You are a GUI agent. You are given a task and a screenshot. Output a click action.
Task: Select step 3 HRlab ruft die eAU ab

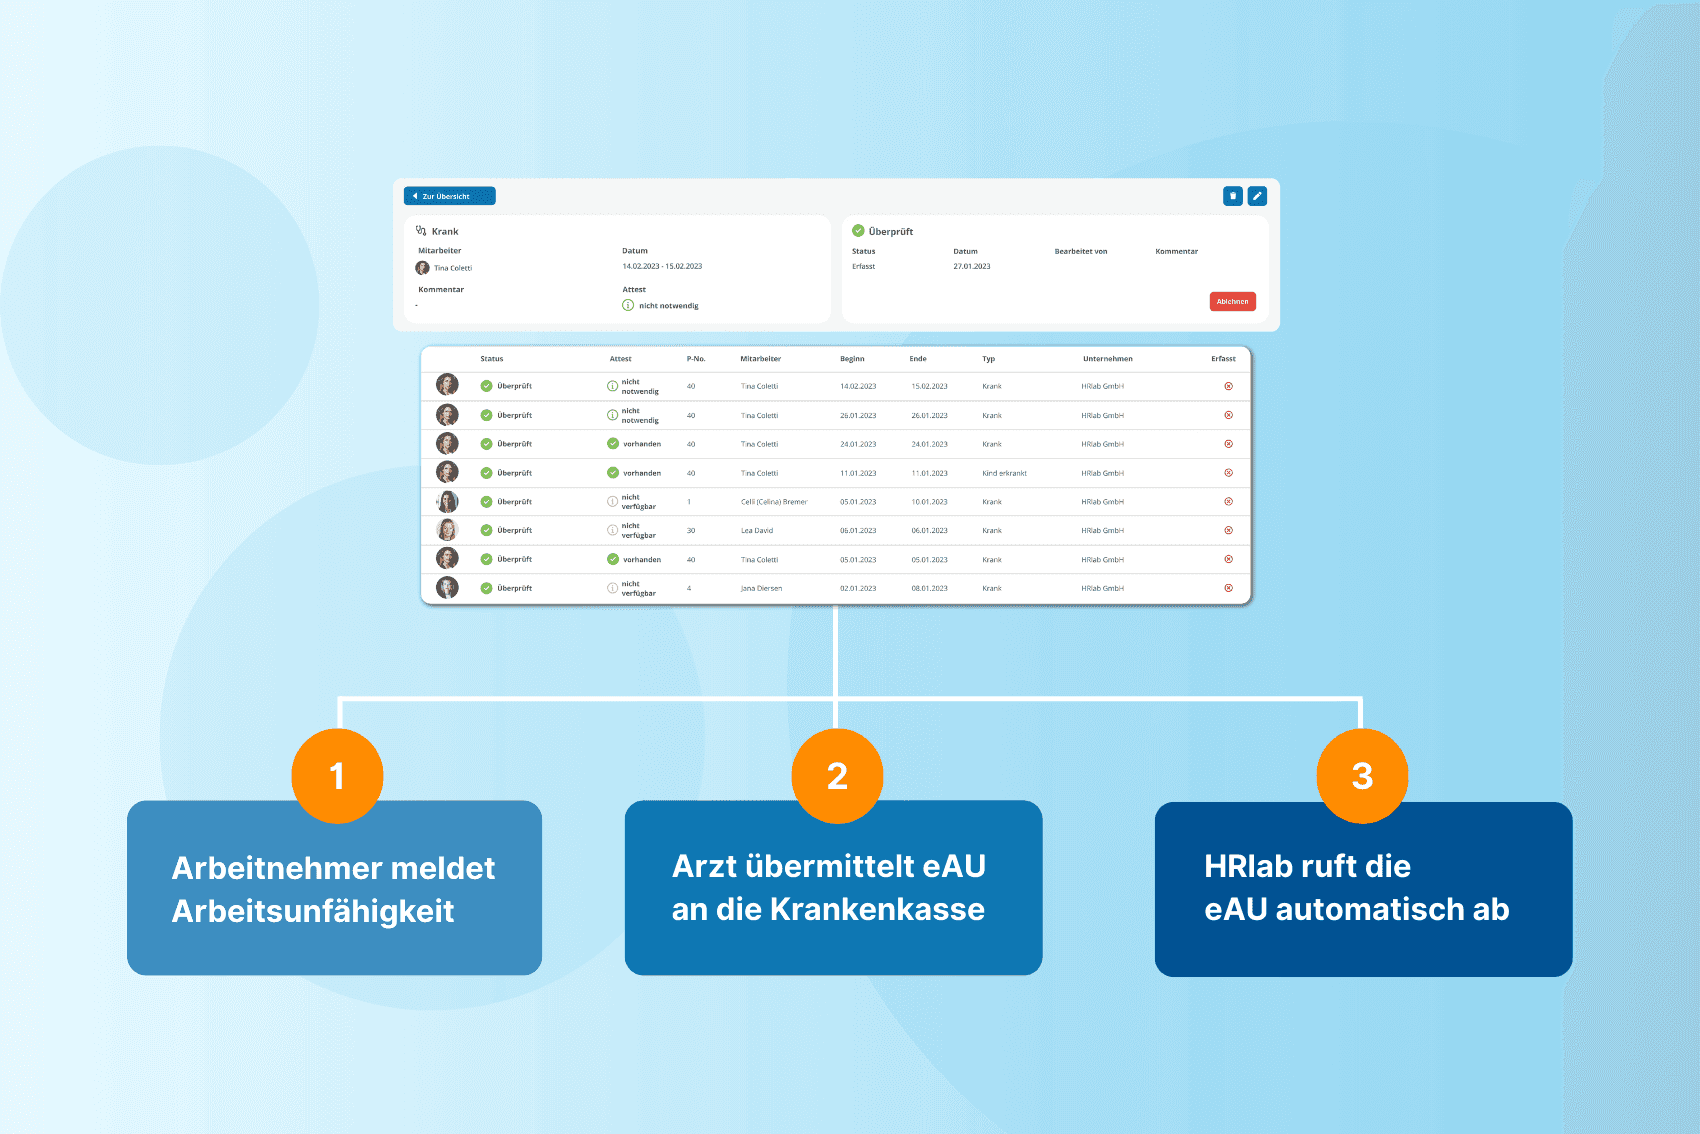coord(1362,888)
